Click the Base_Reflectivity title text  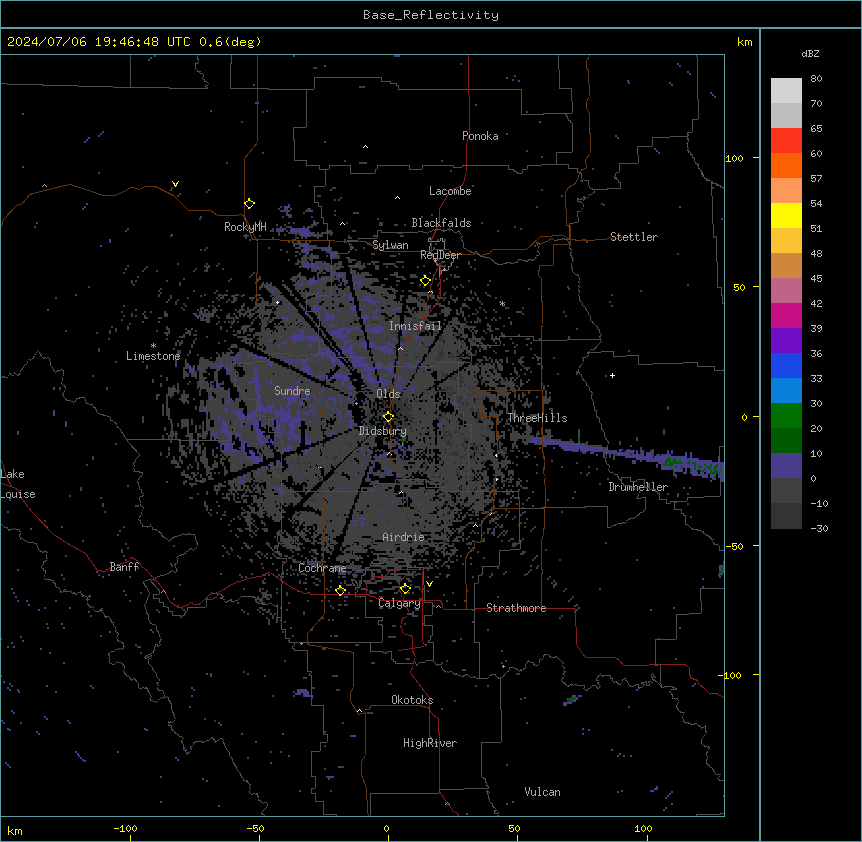431,15
